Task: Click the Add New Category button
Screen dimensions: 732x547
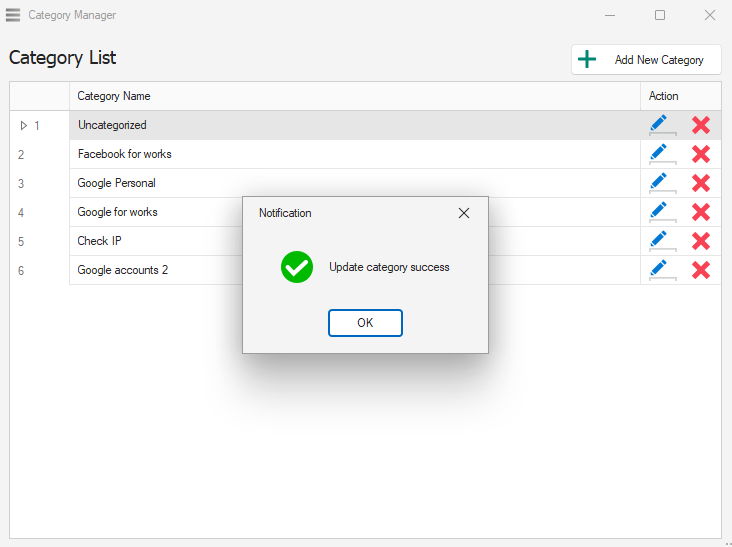Action: 646,60
